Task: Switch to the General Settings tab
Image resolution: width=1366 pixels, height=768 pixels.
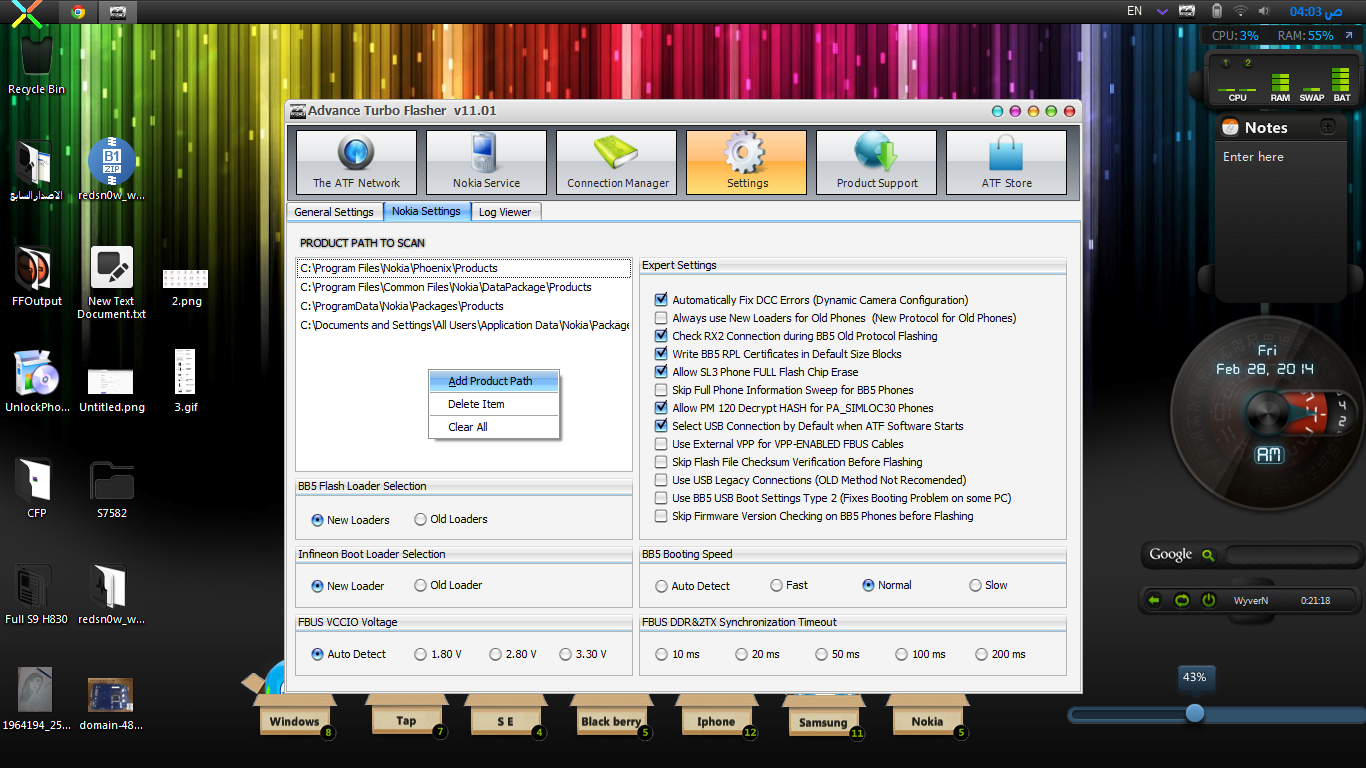Action: [x=334, y=212]
